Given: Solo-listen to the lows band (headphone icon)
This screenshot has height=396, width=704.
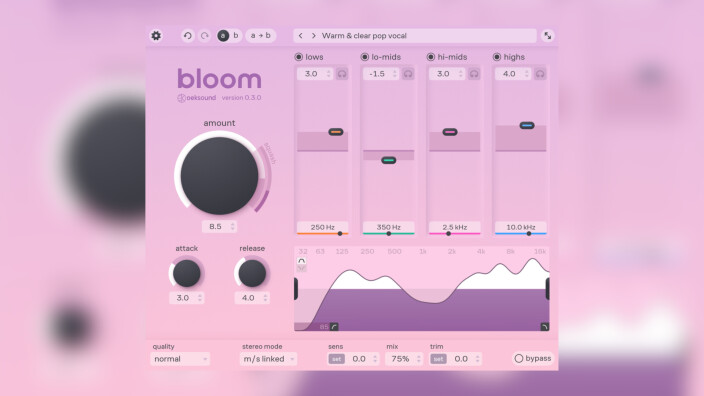Looking at the screenshot, I should [342, 74].
